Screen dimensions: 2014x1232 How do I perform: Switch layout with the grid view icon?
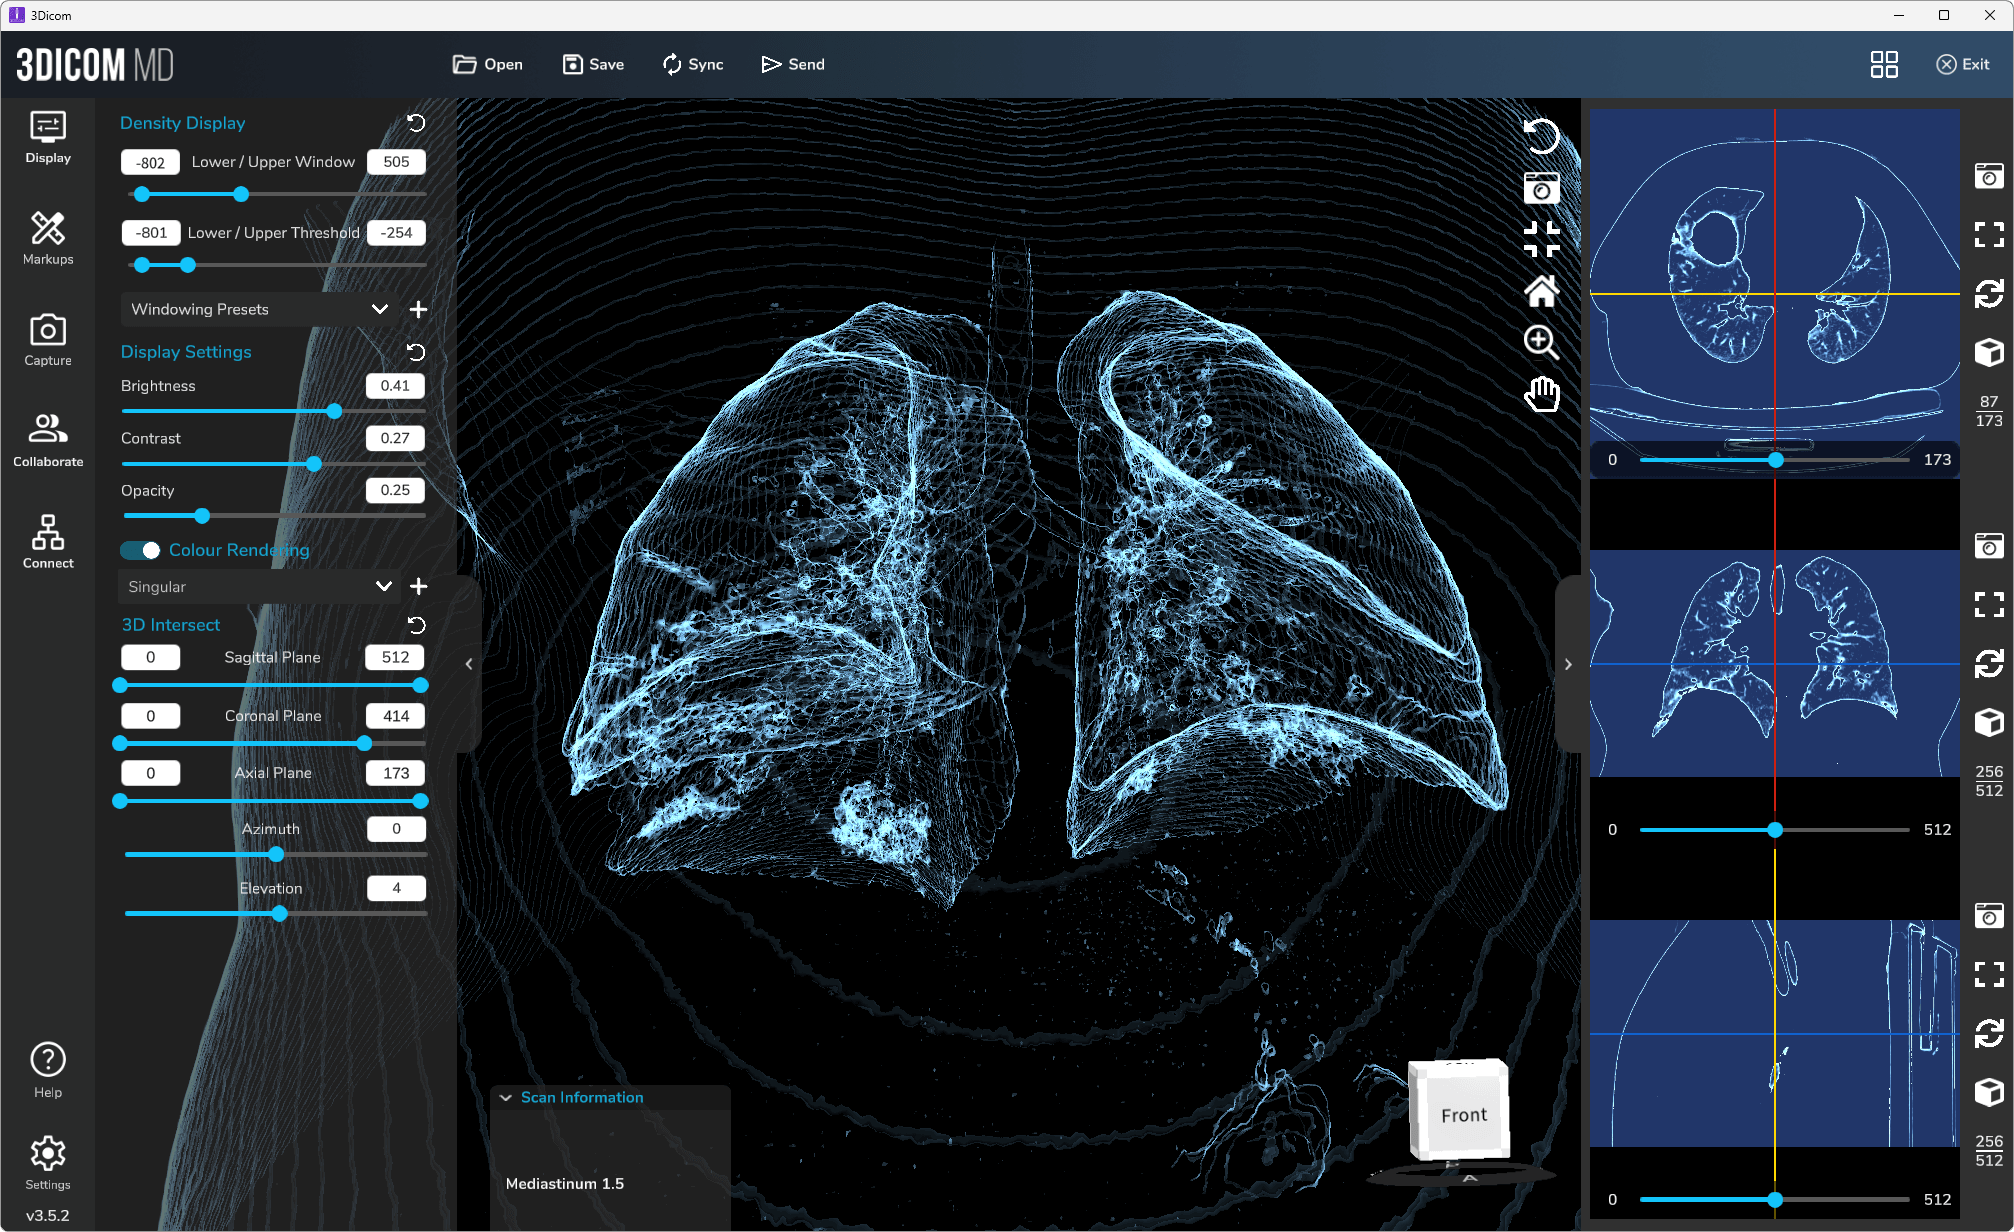[x=1884, y=64]
